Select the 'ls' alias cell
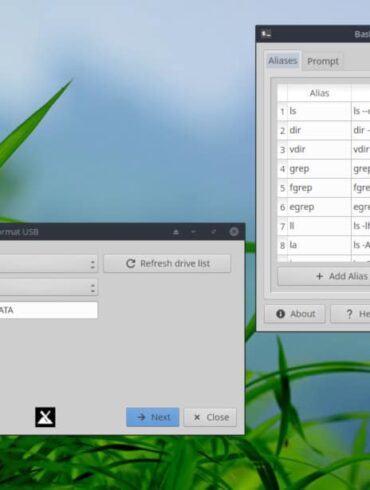Image resolution: width=370 pixels, height=490 pixels. pyautogui.click(x=319, y=111)
